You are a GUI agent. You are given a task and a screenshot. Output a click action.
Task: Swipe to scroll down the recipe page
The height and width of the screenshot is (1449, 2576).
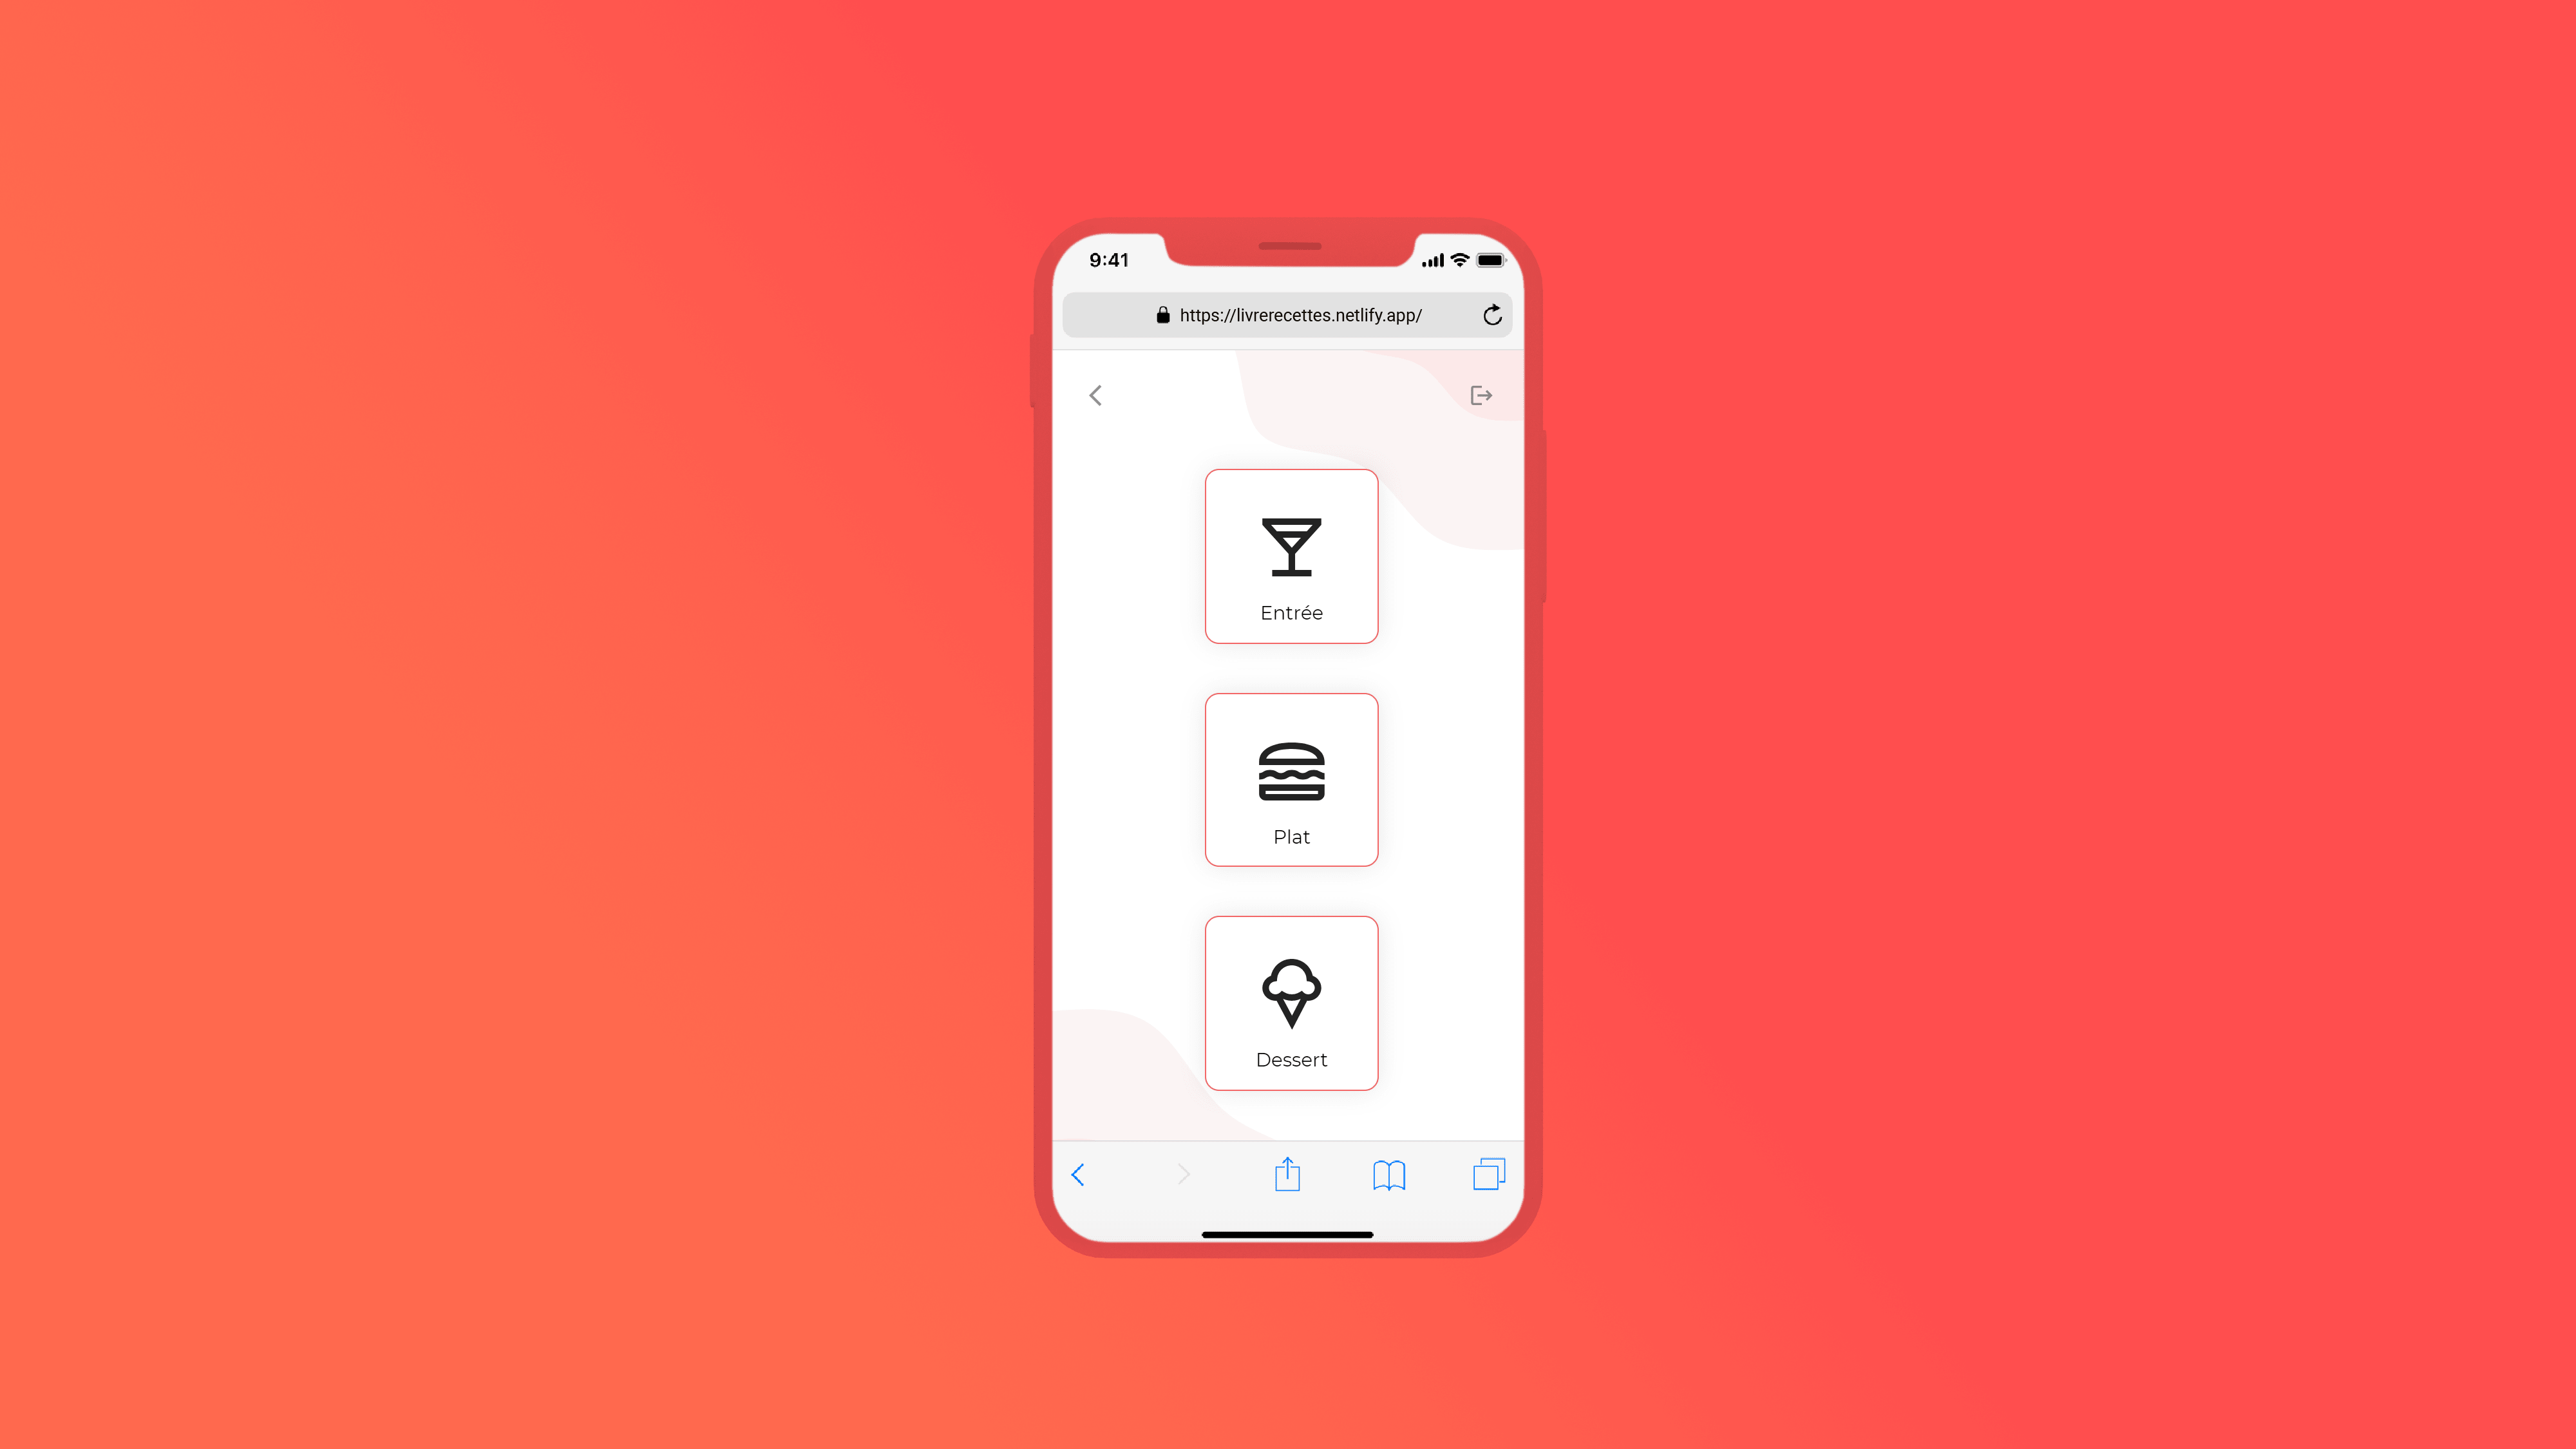tap(1288, 779)
